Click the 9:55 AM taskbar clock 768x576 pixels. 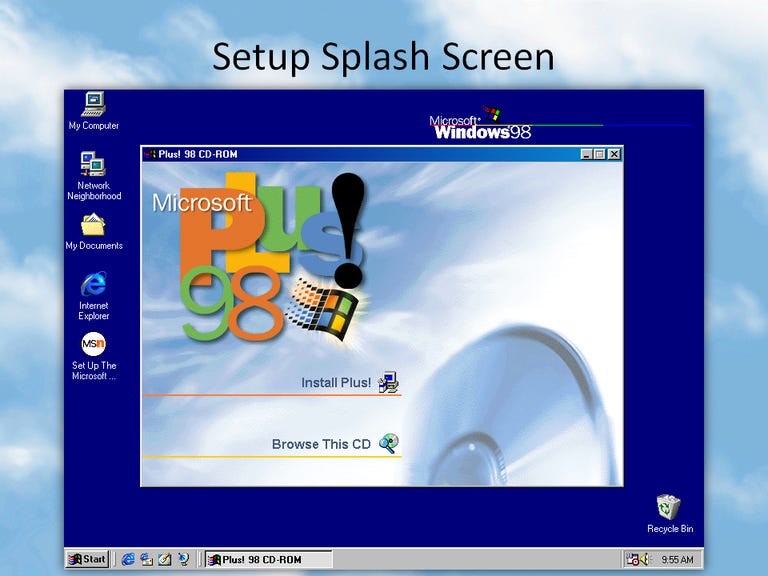[x=677, y=559]
